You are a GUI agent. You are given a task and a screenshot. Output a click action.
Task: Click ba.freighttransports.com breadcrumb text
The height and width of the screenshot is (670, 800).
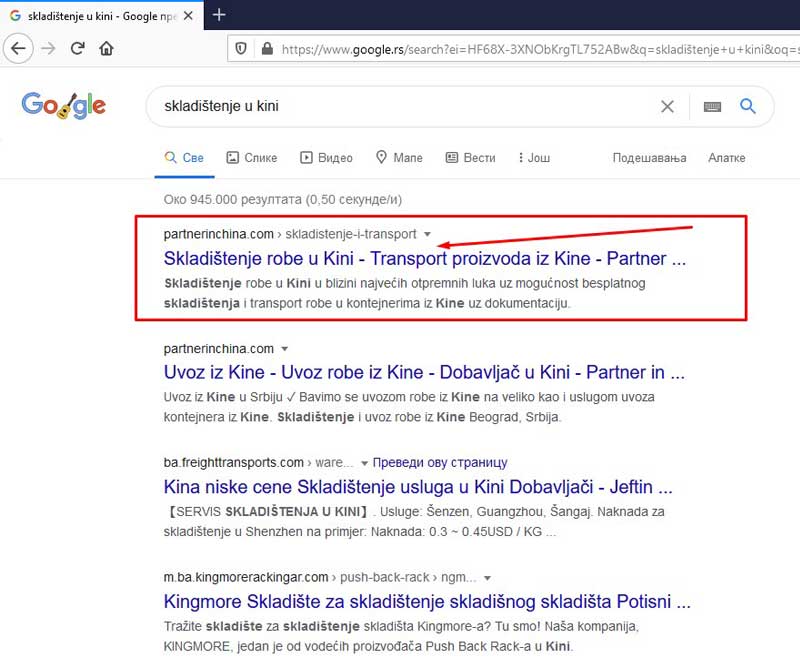(258, 463)
